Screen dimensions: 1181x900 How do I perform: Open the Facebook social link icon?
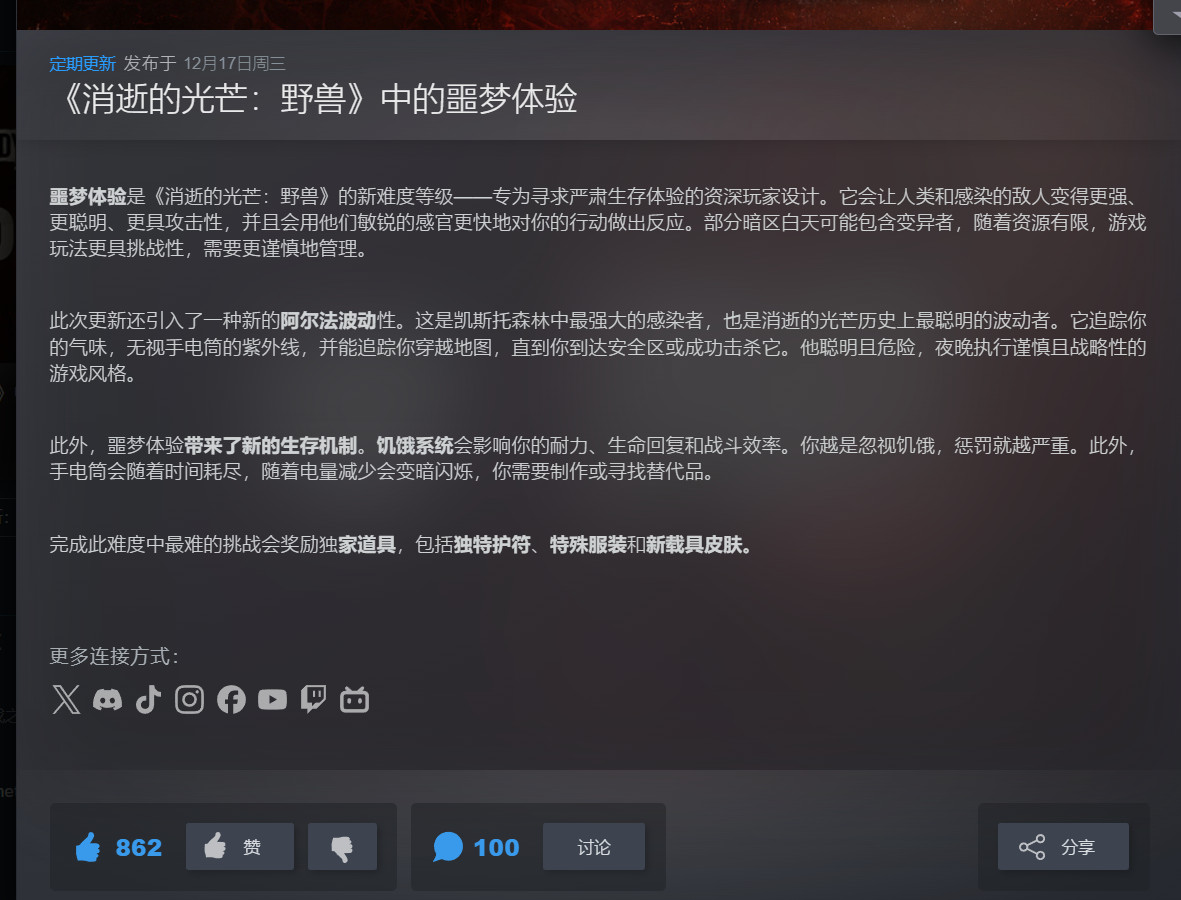pos(231,700)
